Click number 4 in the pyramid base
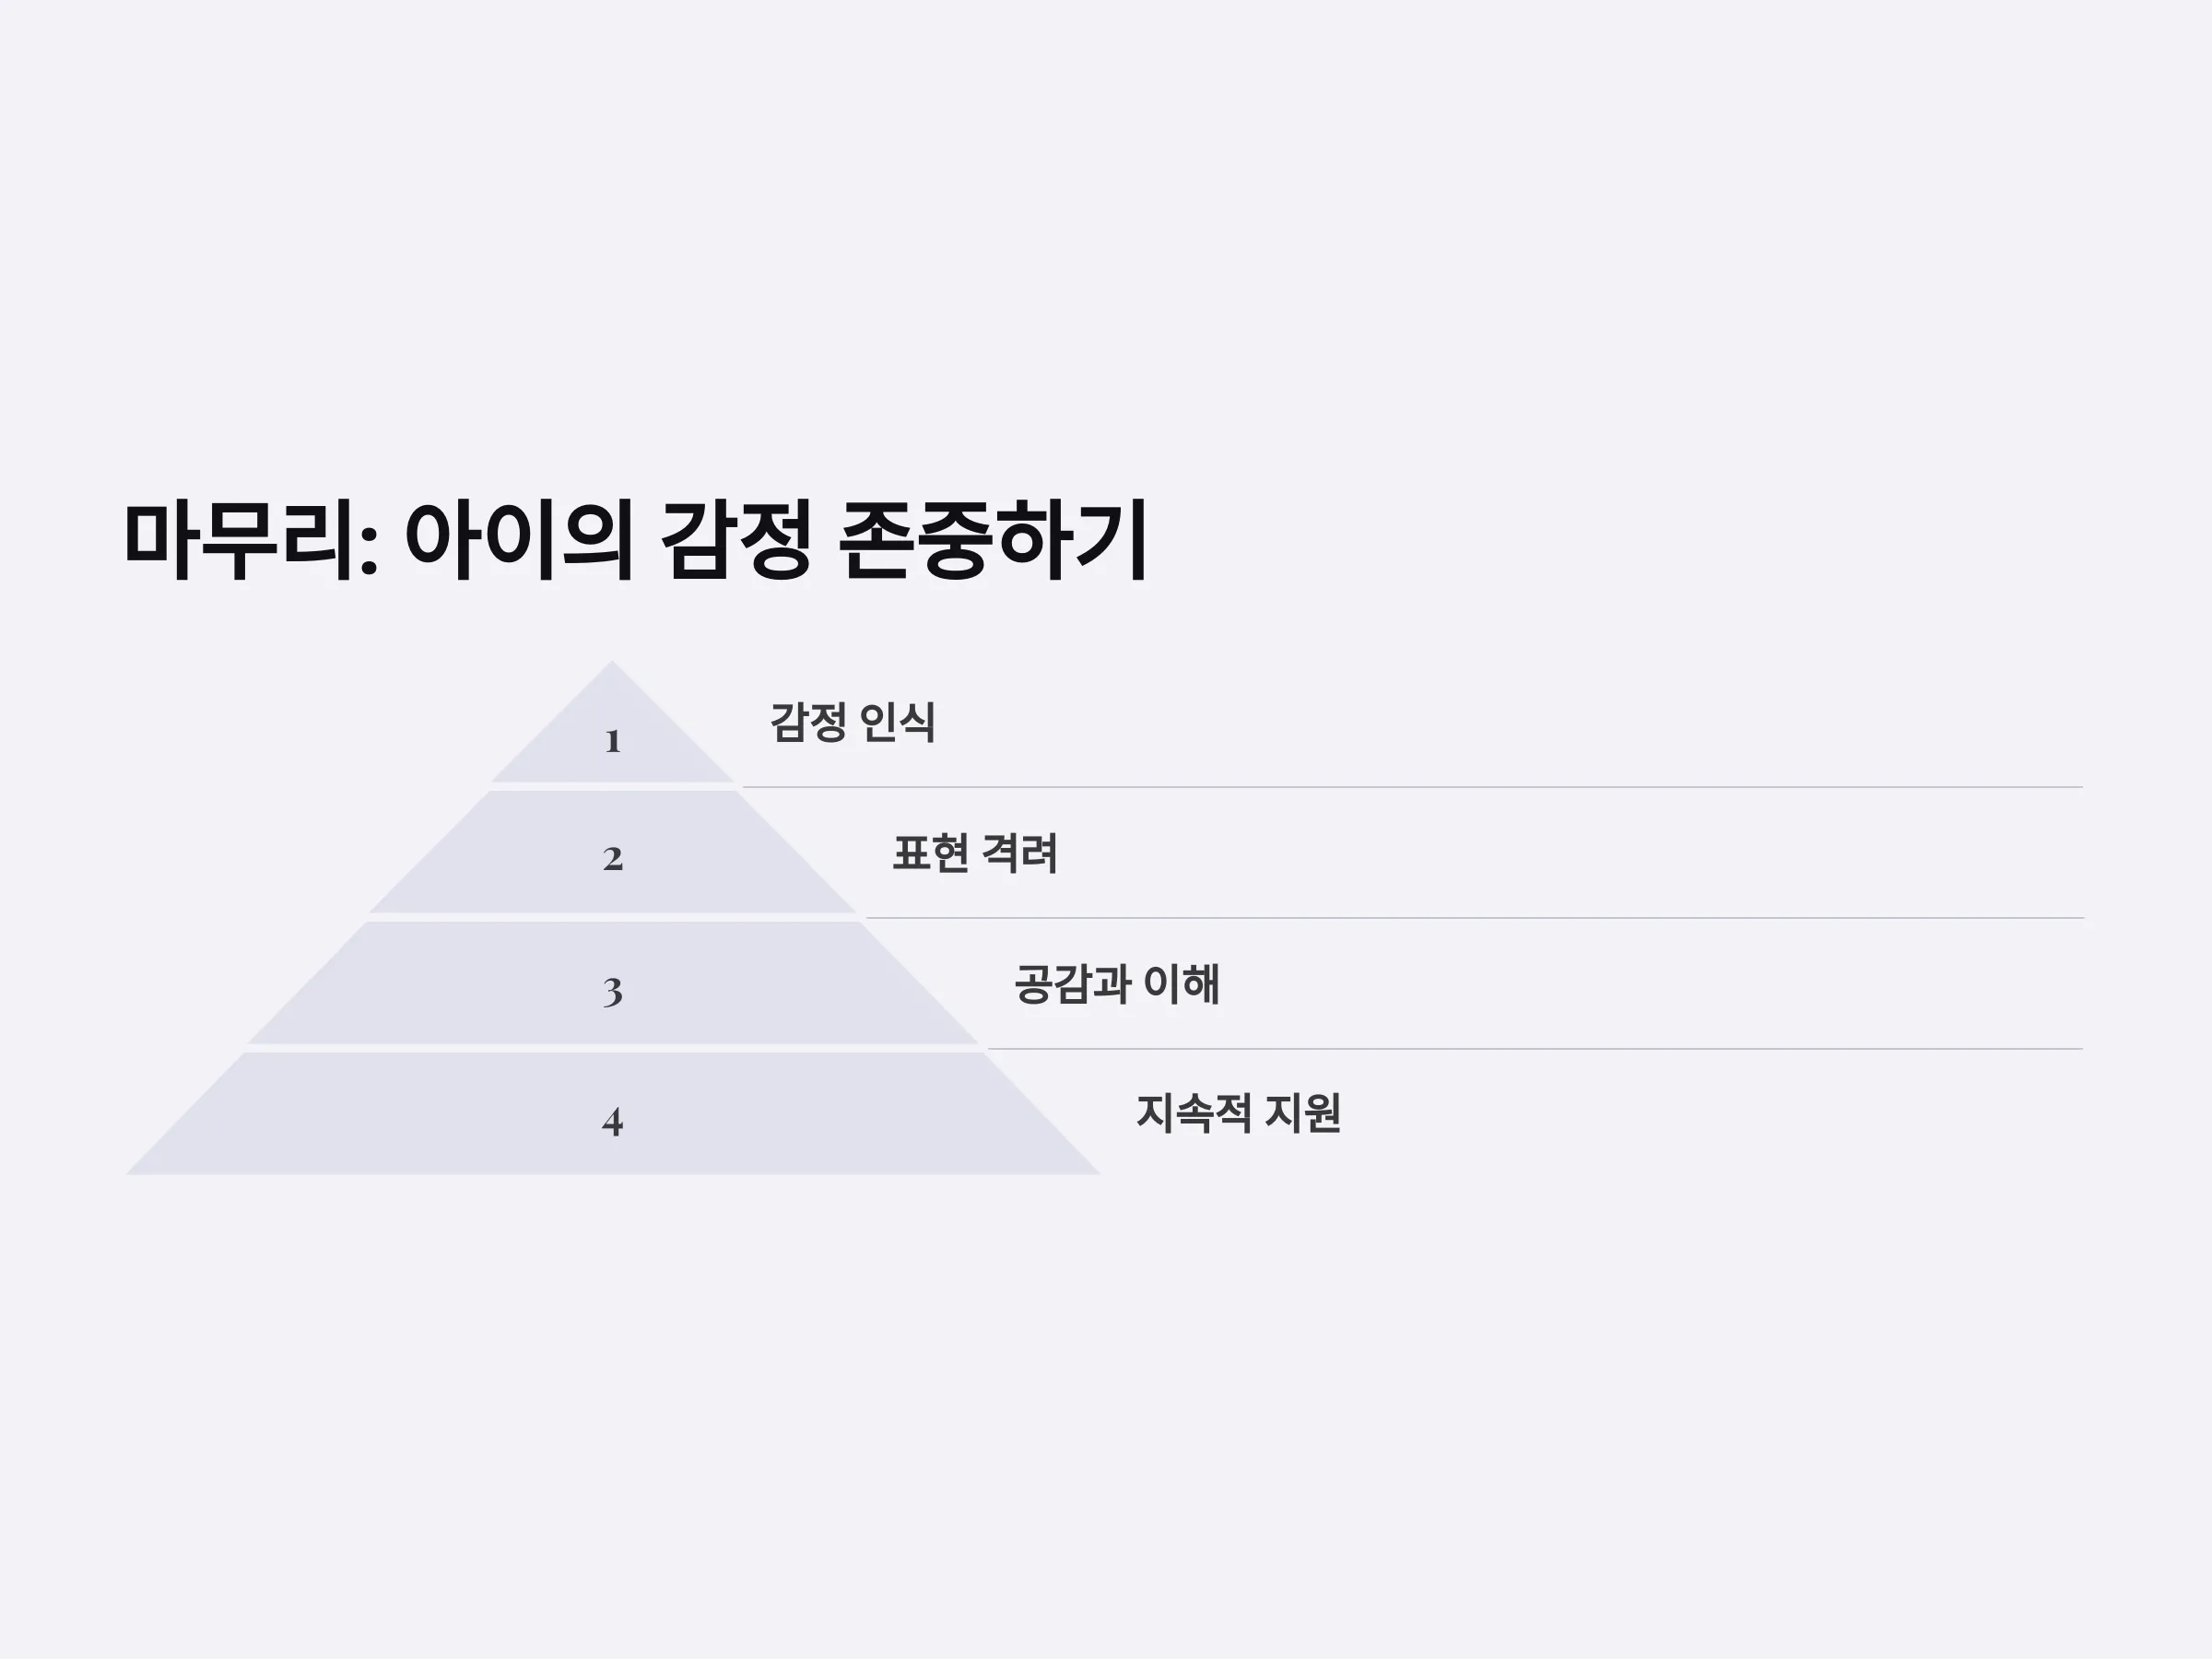Viewport: 2212px width, 1659px height. 613,1121
